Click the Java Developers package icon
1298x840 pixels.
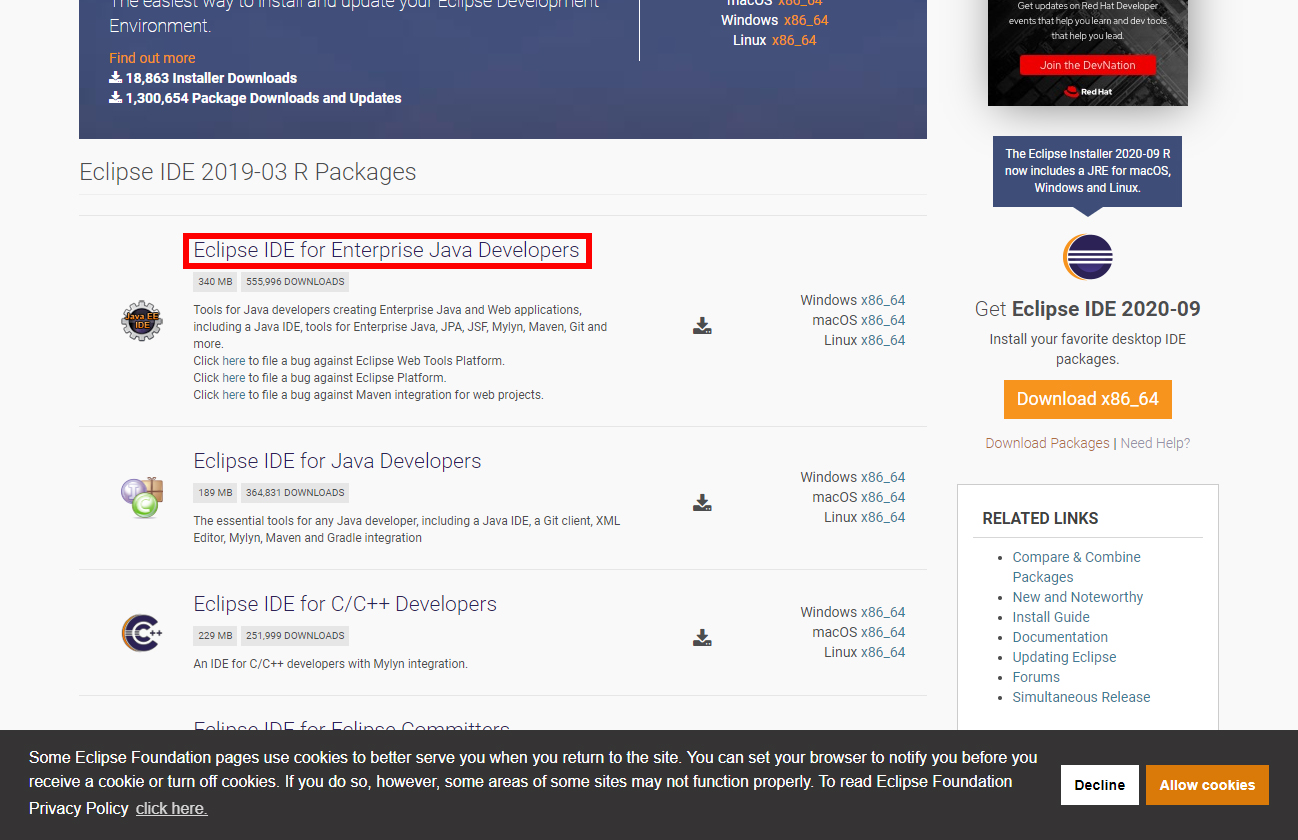[x=142, y=497]
